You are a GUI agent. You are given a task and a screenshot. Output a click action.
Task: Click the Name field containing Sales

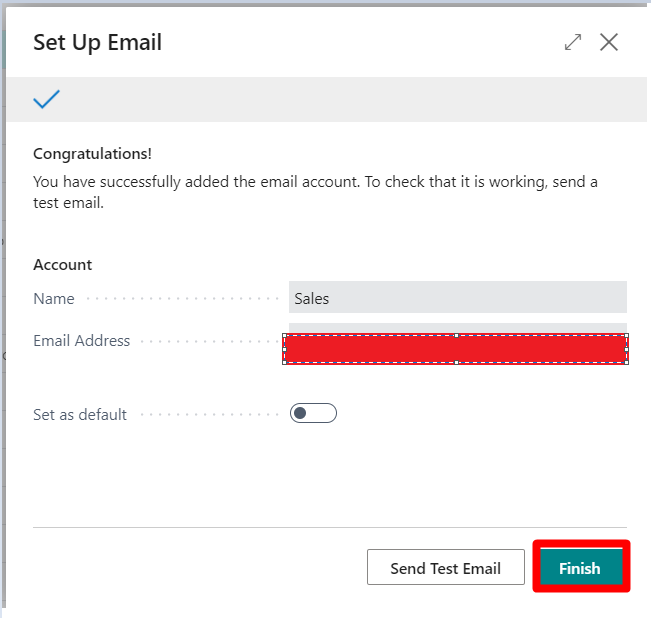(x=458, y=297)
